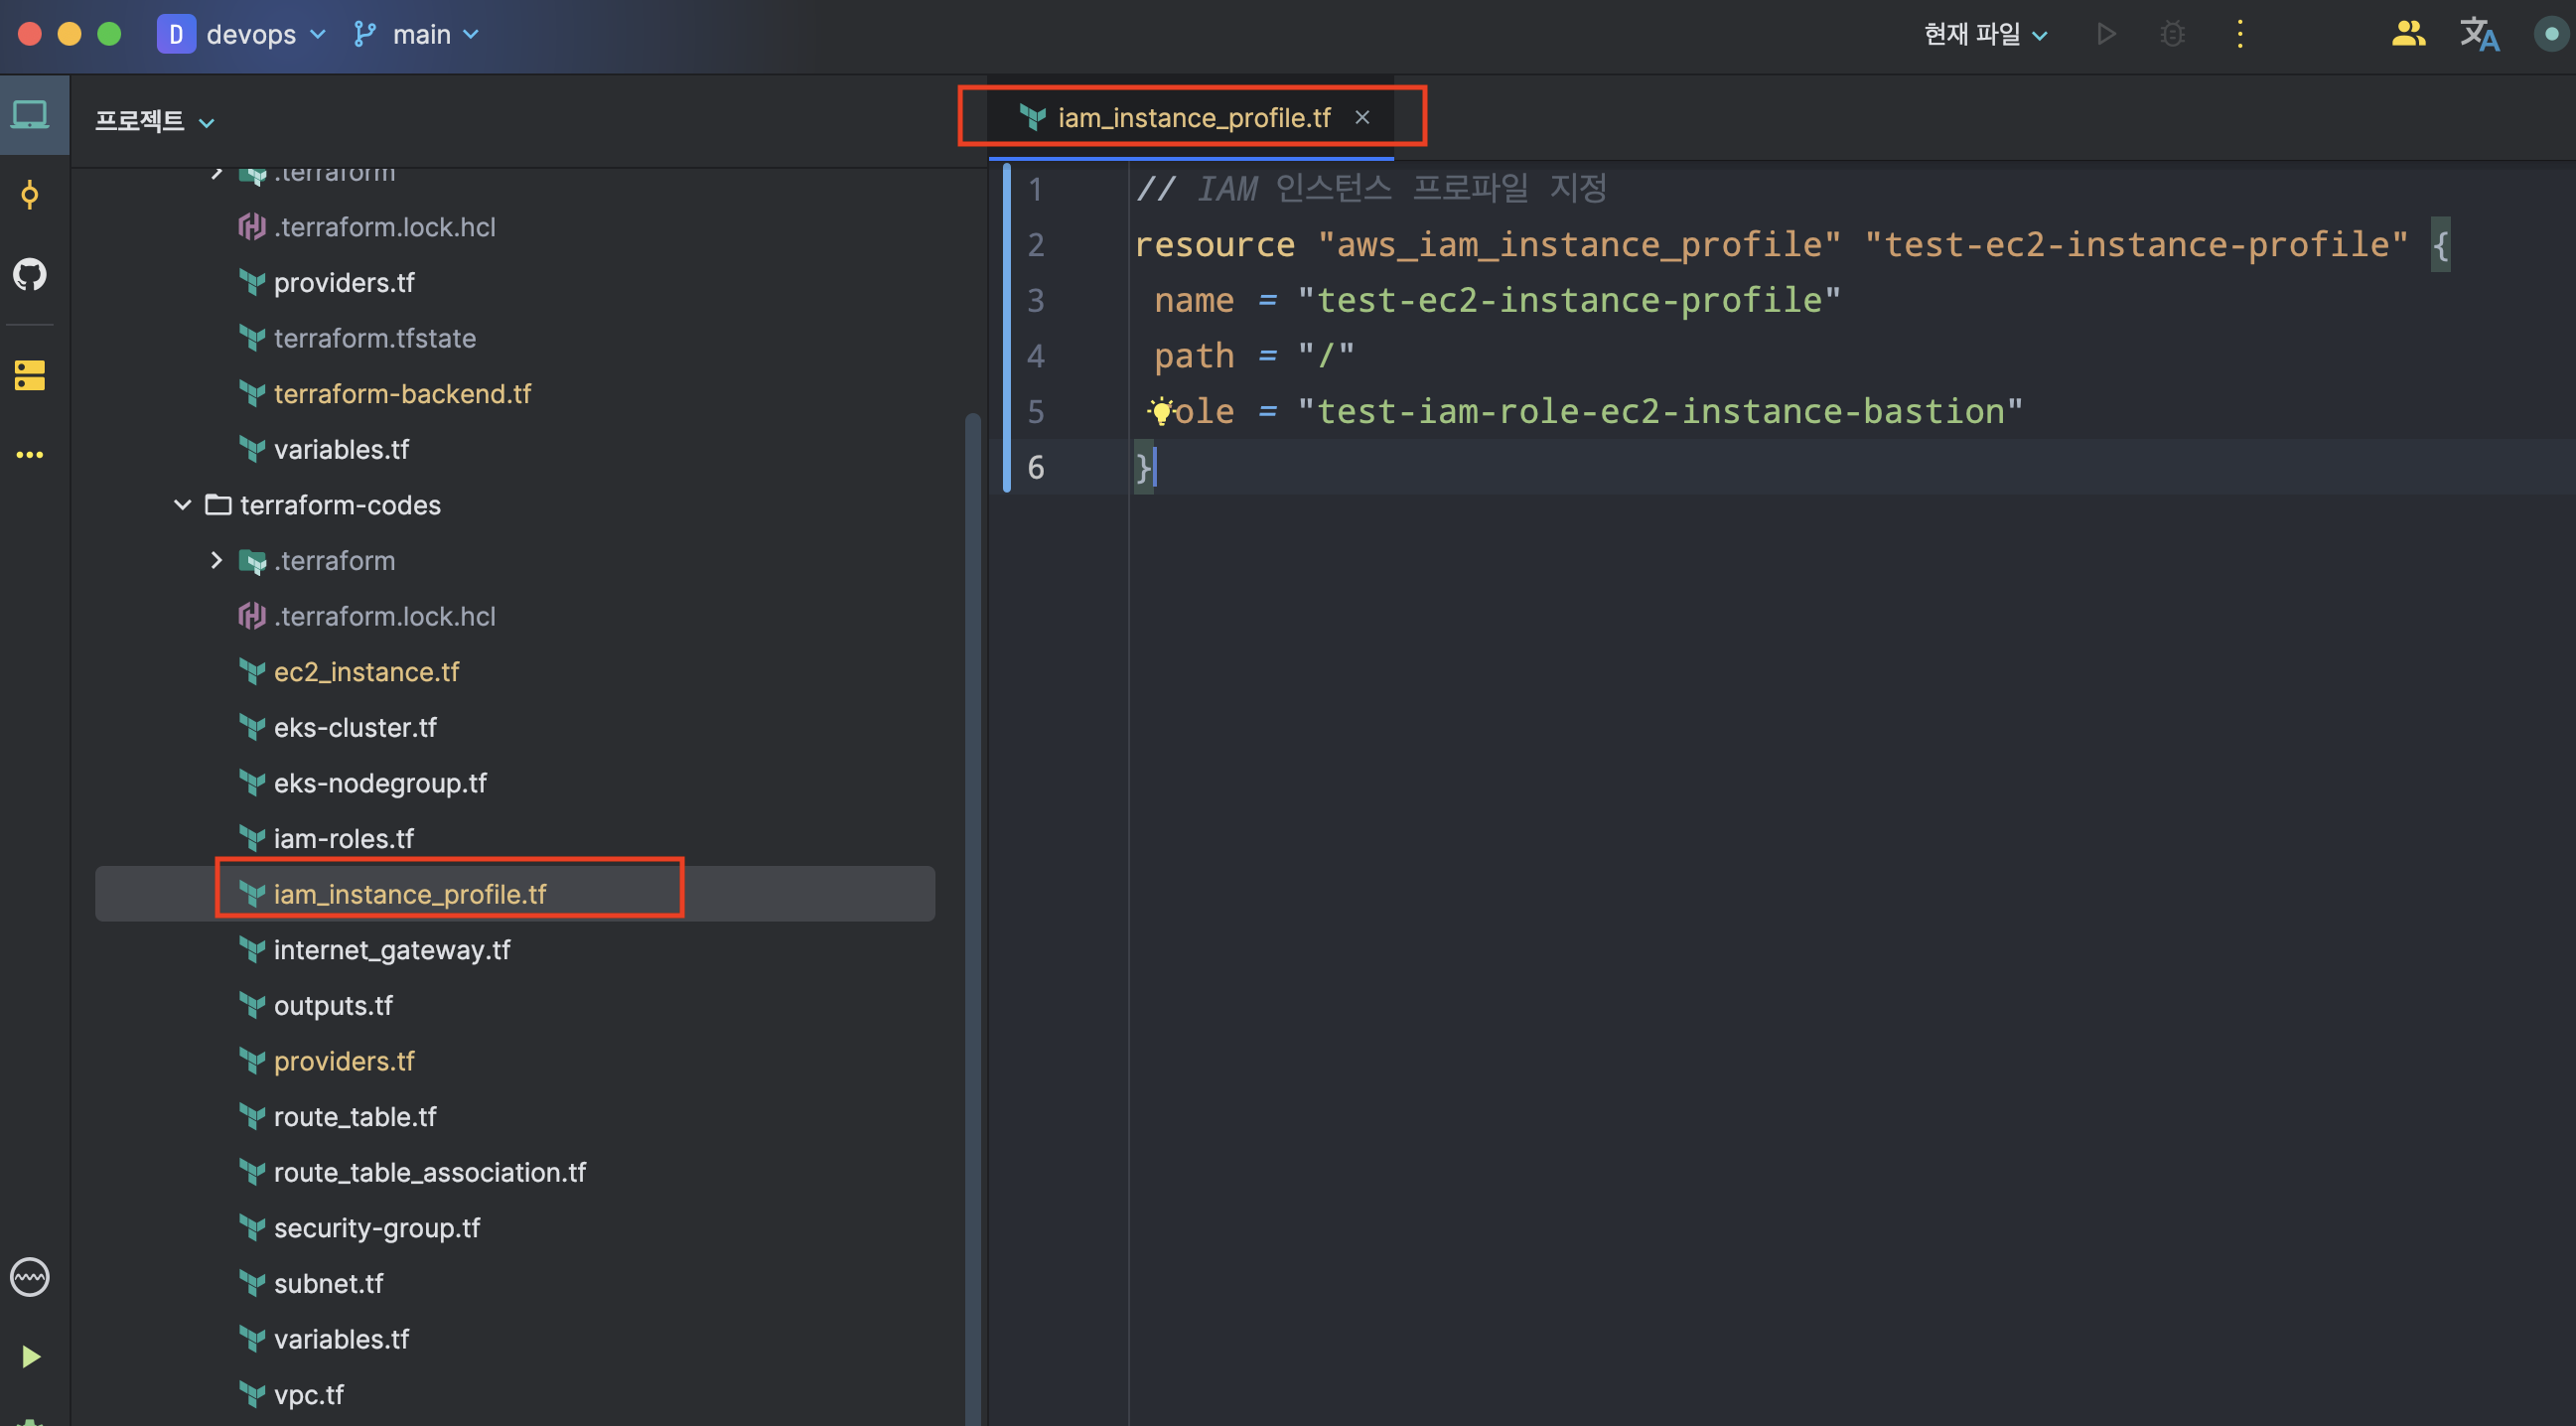Screen dimensions: 2576x1426
Task: Open the Commit tool window icon
Action: click(30, 194)
